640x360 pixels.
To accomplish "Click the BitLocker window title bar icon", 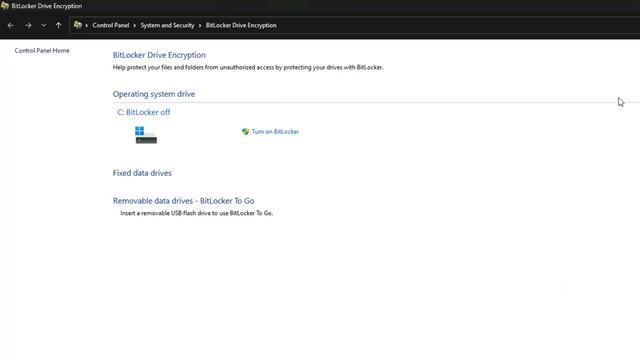I will coord(5,6).
